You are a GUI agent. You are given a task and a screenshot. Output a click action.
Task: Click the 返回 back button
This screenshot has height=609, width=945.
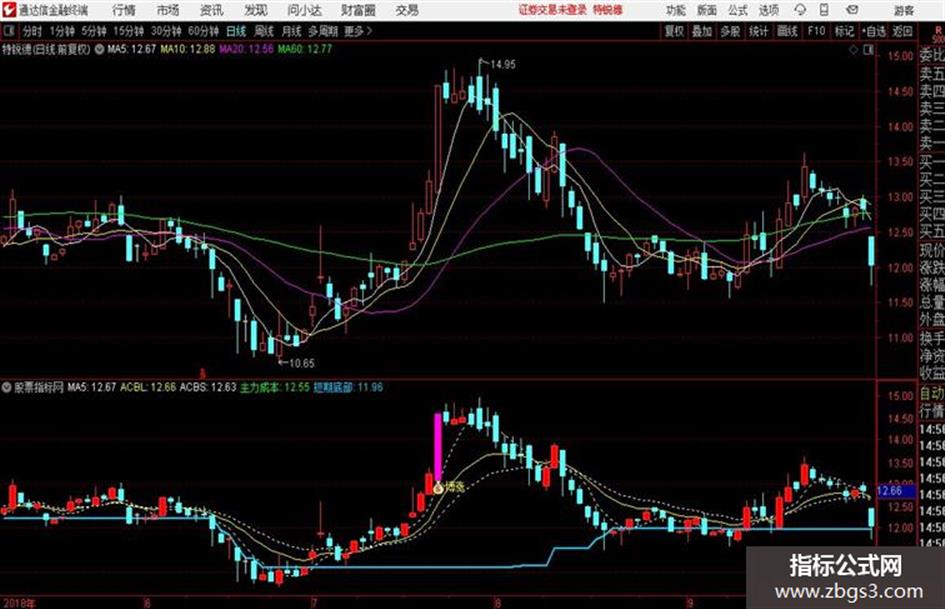pyautogui.click(x=902, y=31)
